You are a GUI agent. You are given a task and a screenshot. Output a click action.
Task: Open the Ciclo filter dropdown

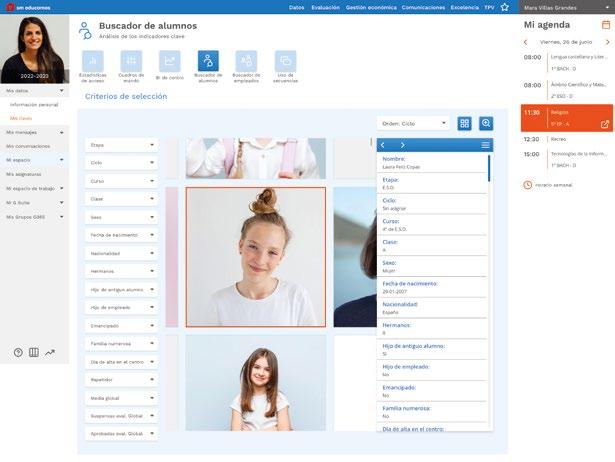pos(121,162)
